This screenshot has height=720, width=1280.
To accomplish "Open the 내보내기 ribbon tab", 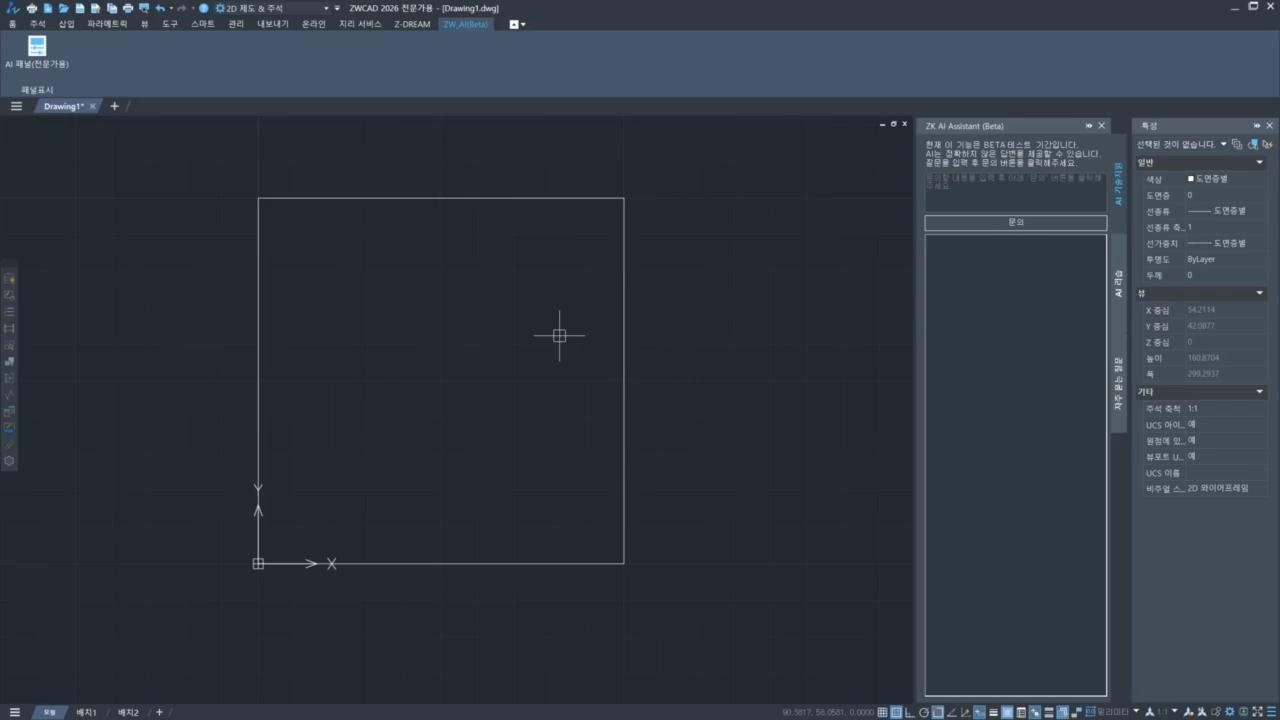I will 273,24.
